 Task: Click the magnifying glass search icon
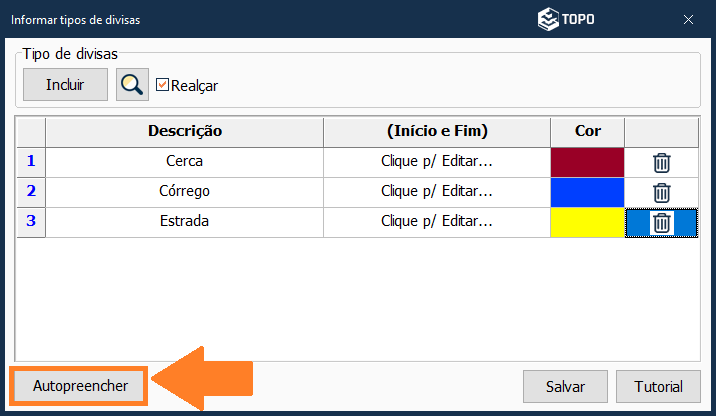pos(131,85)
